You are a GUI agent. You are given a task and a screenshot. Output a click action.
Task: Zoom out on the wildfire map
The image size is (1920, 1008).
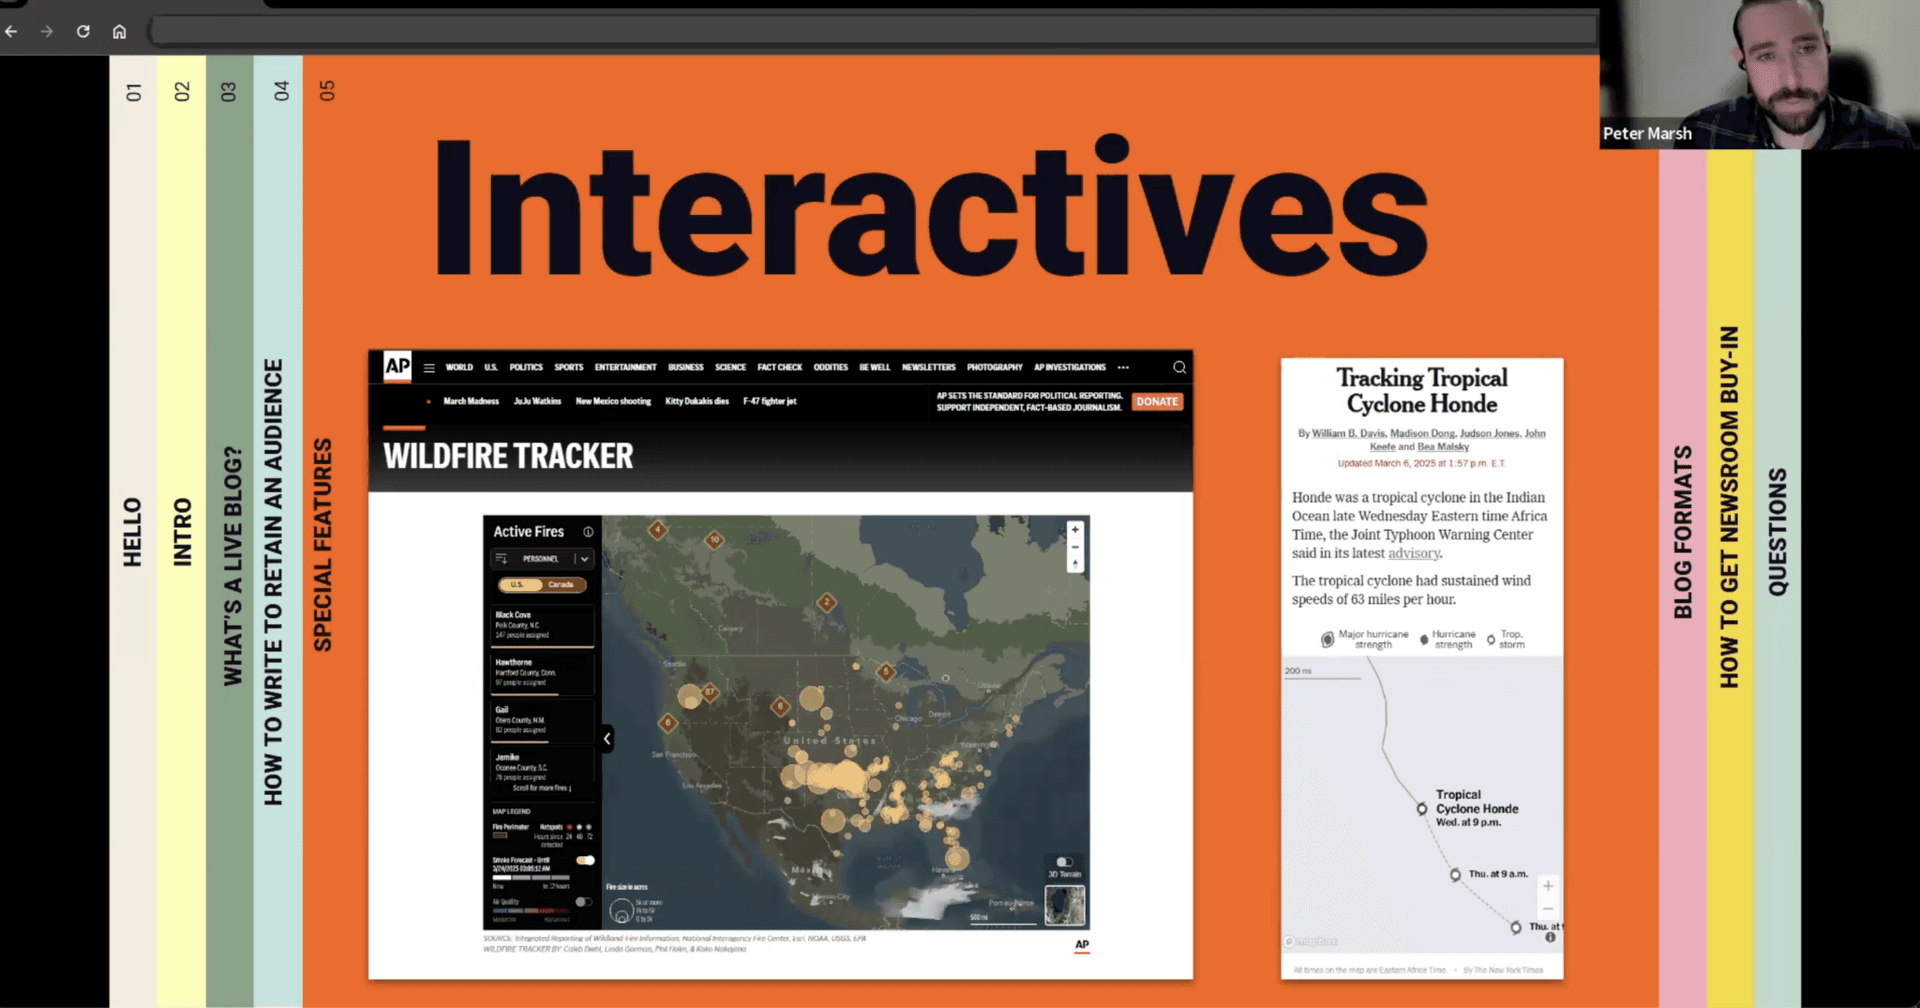click(1075, 547)
